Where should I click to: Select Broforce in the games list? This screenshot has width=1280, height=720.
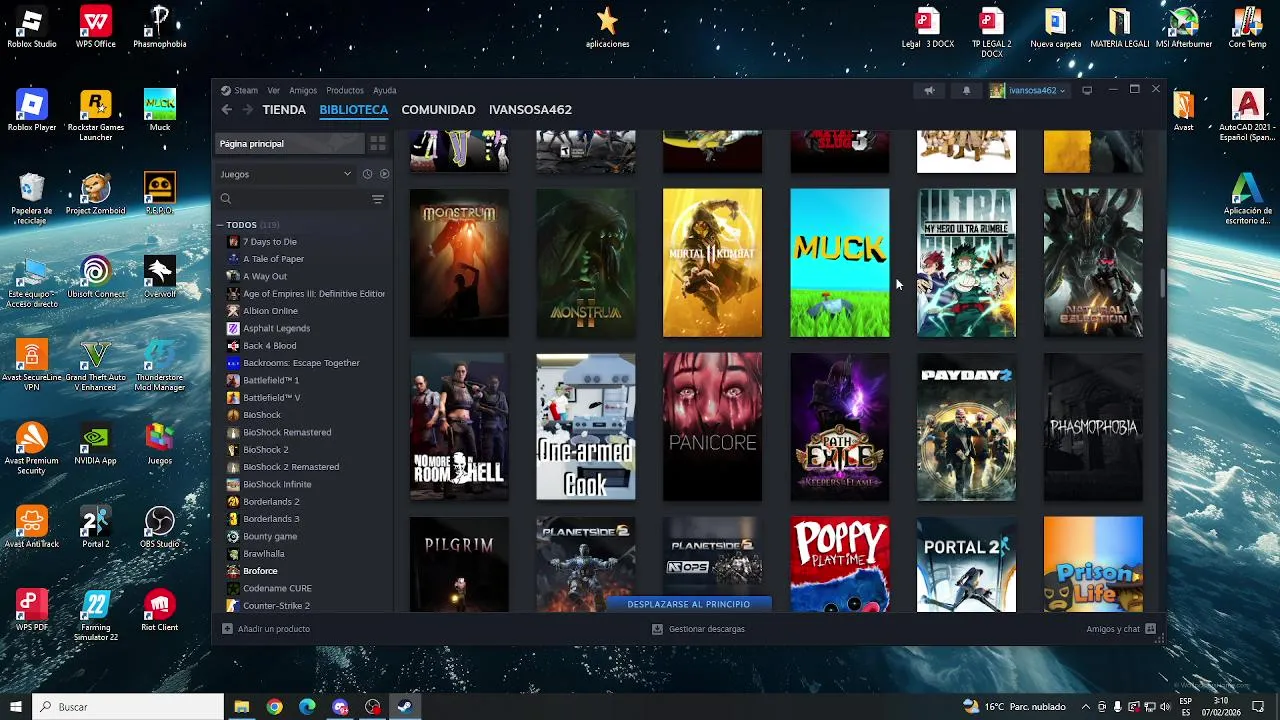[x=260, y=571]
